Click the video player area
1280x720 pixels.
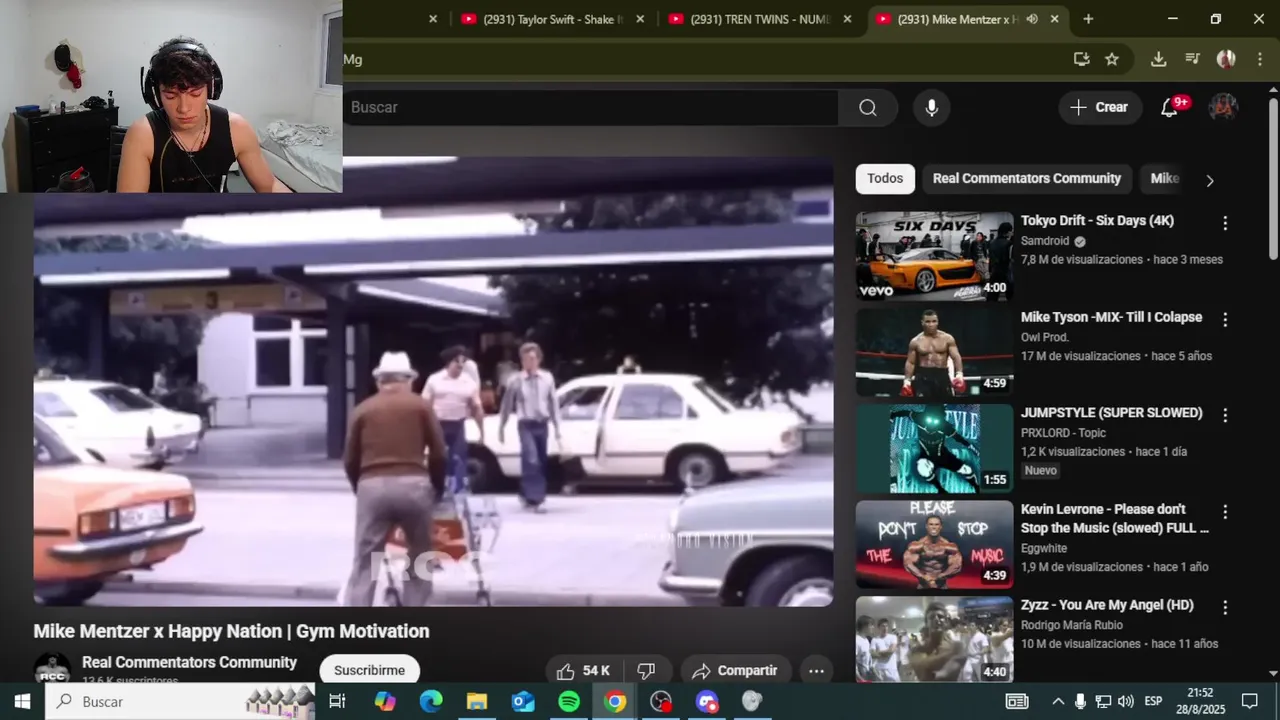433,381
